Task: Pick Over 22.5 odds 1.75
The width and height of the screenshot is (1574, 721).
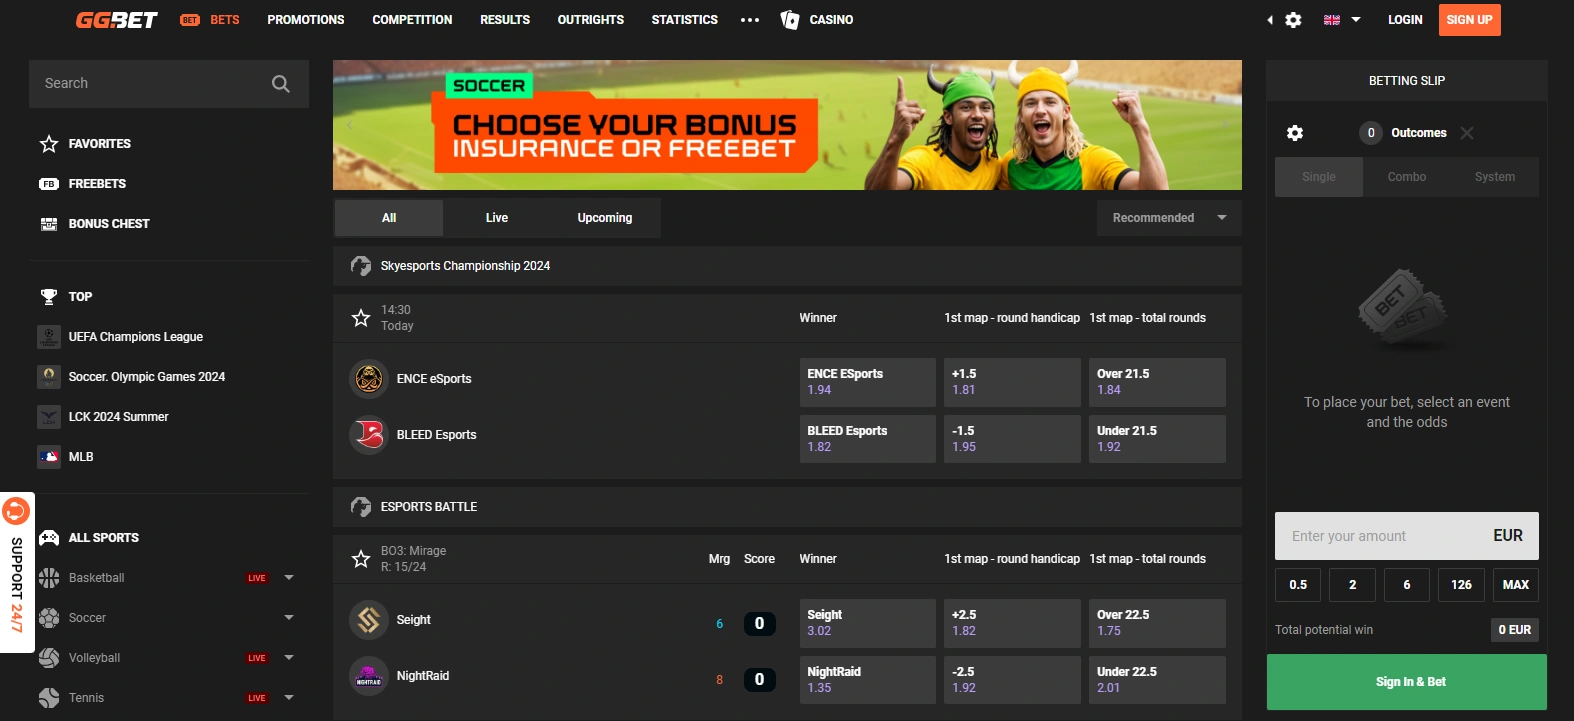Action: (1157, 623)
